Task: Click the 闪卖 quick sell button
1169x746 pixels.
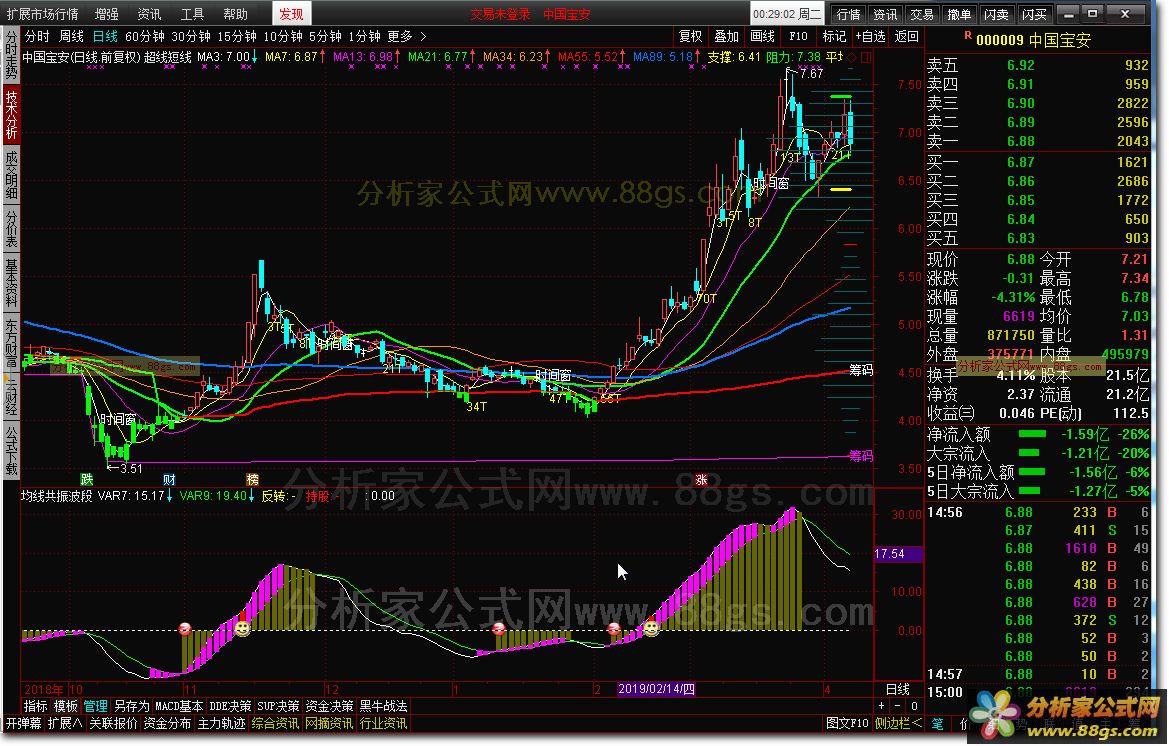Action: tap(997, 14)
